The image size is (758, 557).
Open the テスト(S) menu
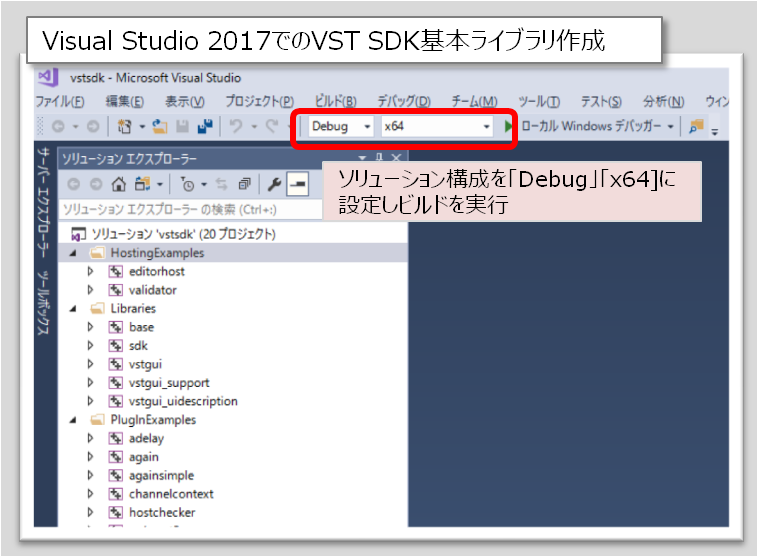[601, 101]
